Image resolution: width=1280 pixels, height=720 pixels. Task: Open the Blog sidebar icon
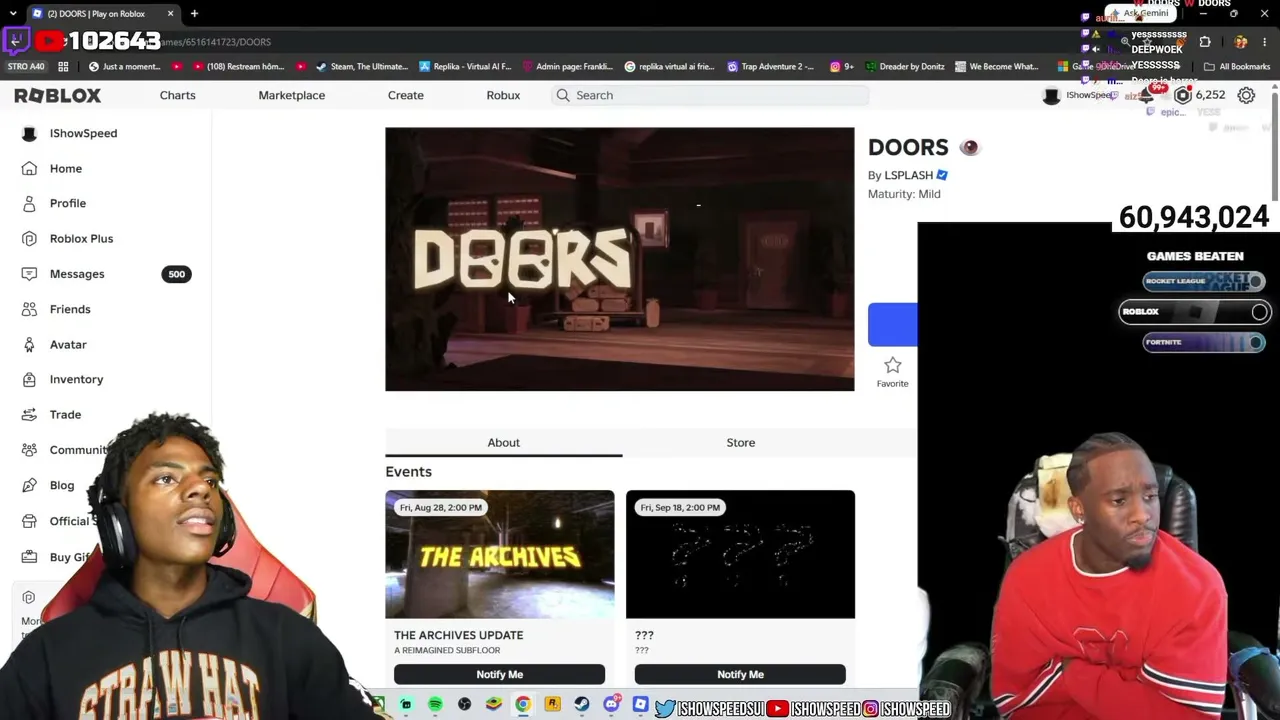point(29,486)
